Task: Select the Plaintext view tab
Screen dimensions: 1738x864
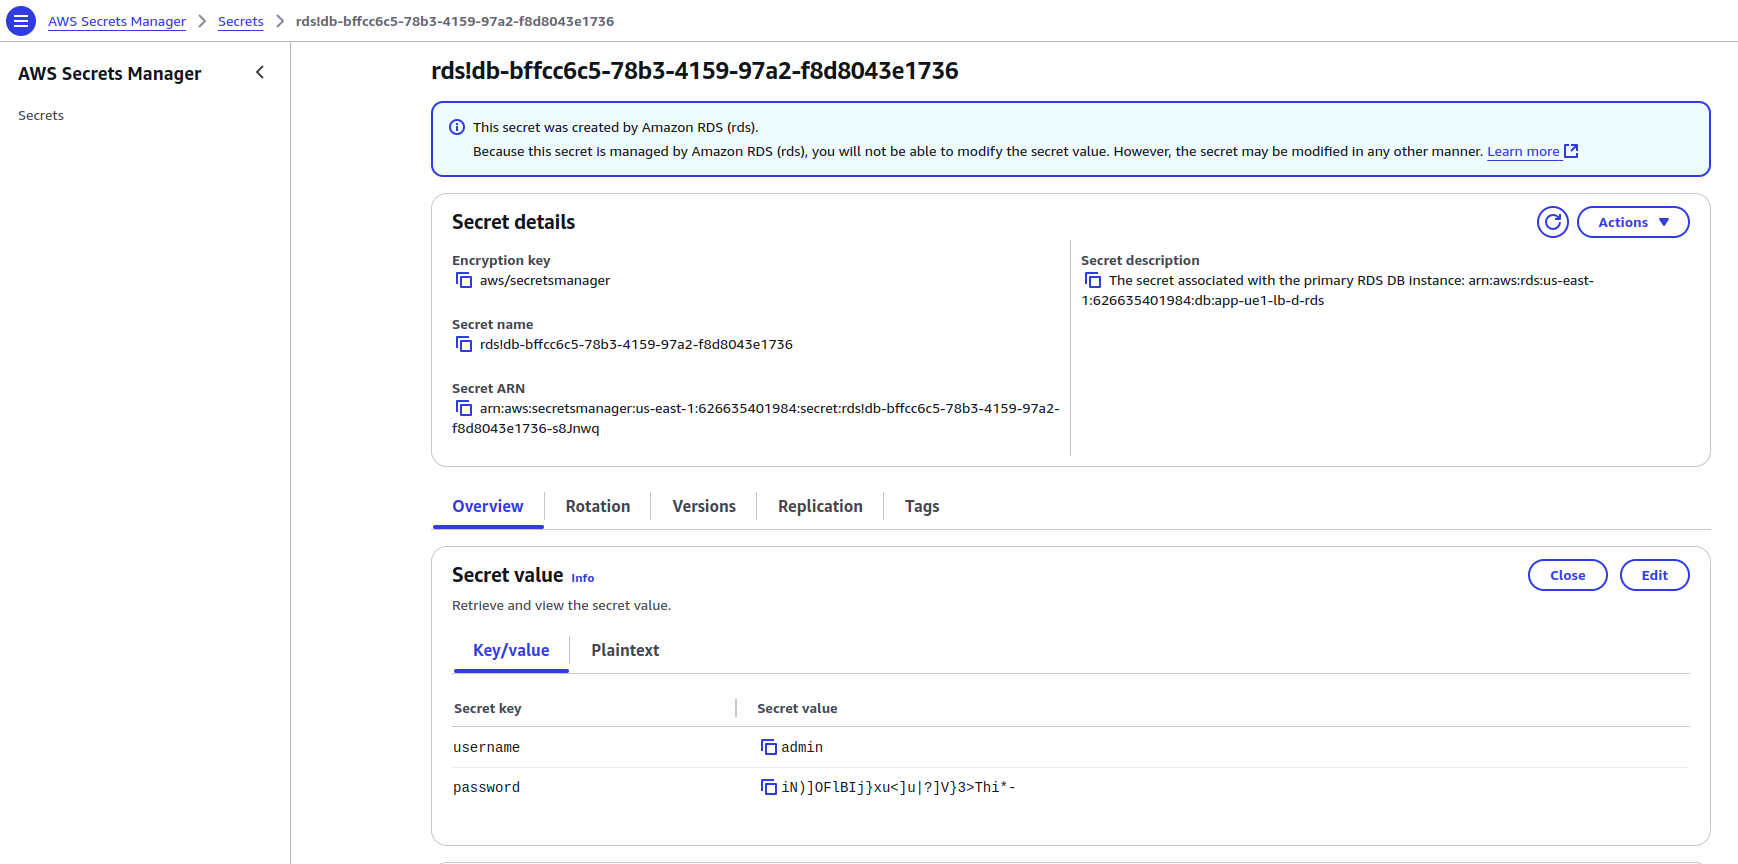Action: 625,650
